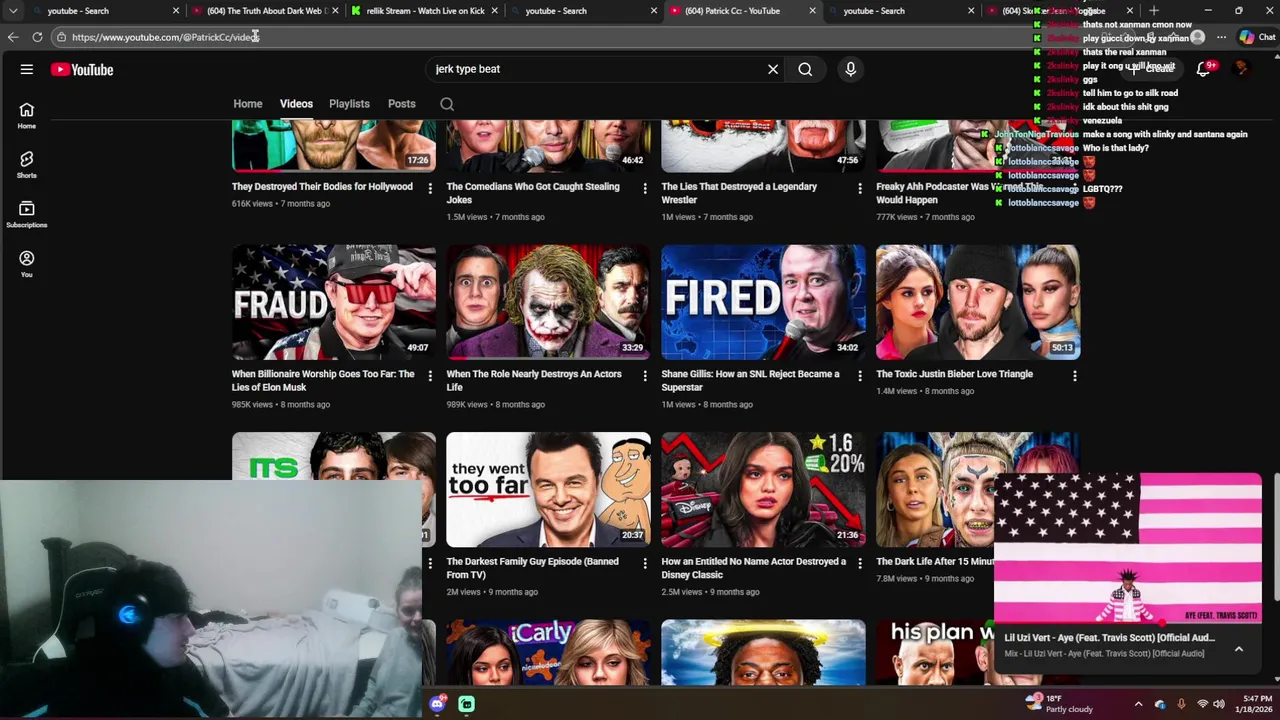The width and height of the screenshot is (1280, 720).
Task: Open 'The Toxic Justin Bieber Love Triangle' title
Action: [955, 374]
